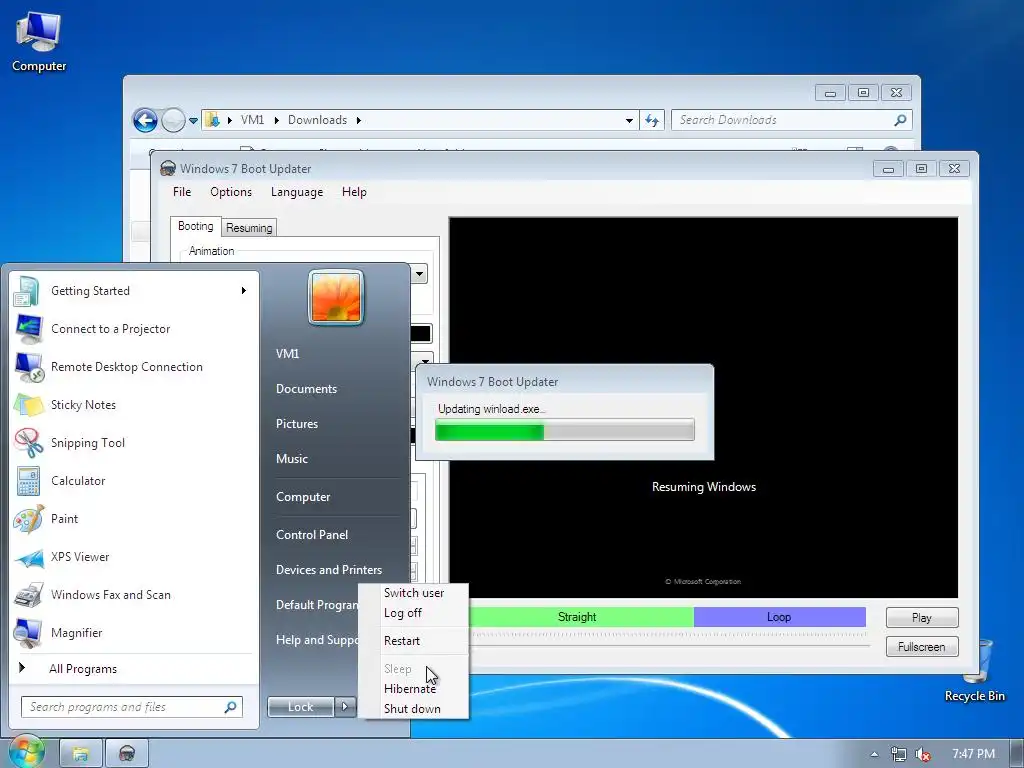Open the recent pages dropdown arrow
This screenshot has height=768, width=1024.
(x=193, y=121)
